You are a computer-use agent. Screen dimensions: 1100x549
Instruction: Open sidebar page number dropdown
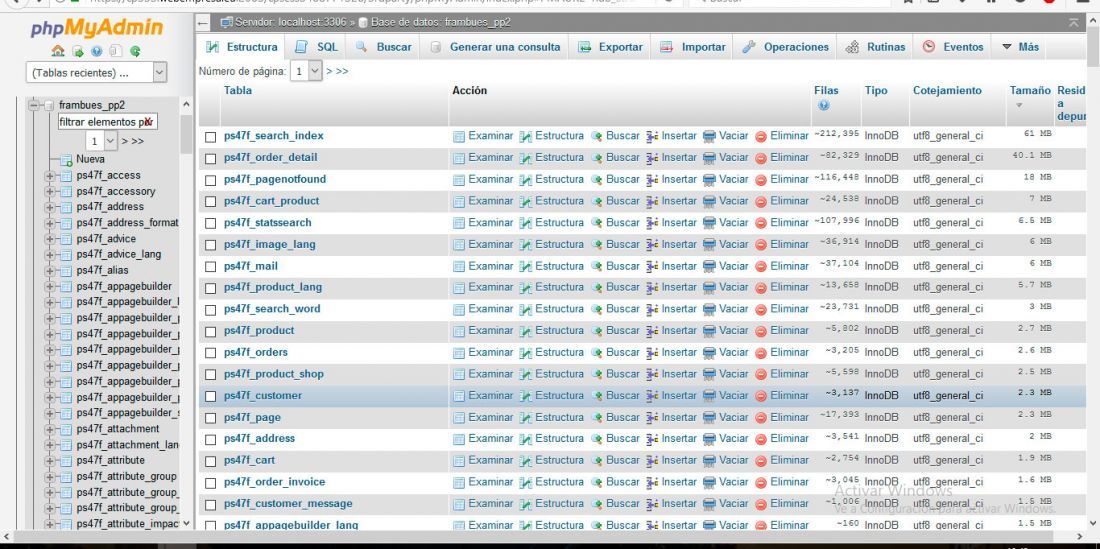(x=102, y=141)
